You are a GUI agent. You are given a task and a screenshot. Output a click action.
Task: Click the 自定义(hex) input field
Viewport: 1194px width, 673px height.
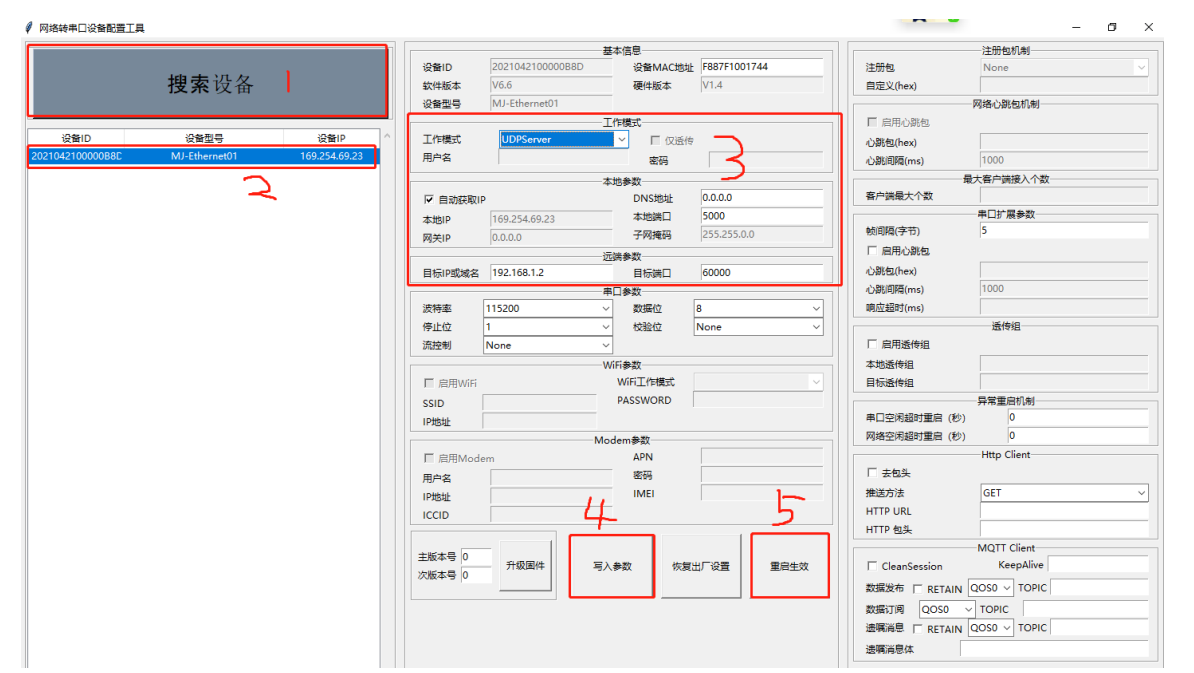1064,85
